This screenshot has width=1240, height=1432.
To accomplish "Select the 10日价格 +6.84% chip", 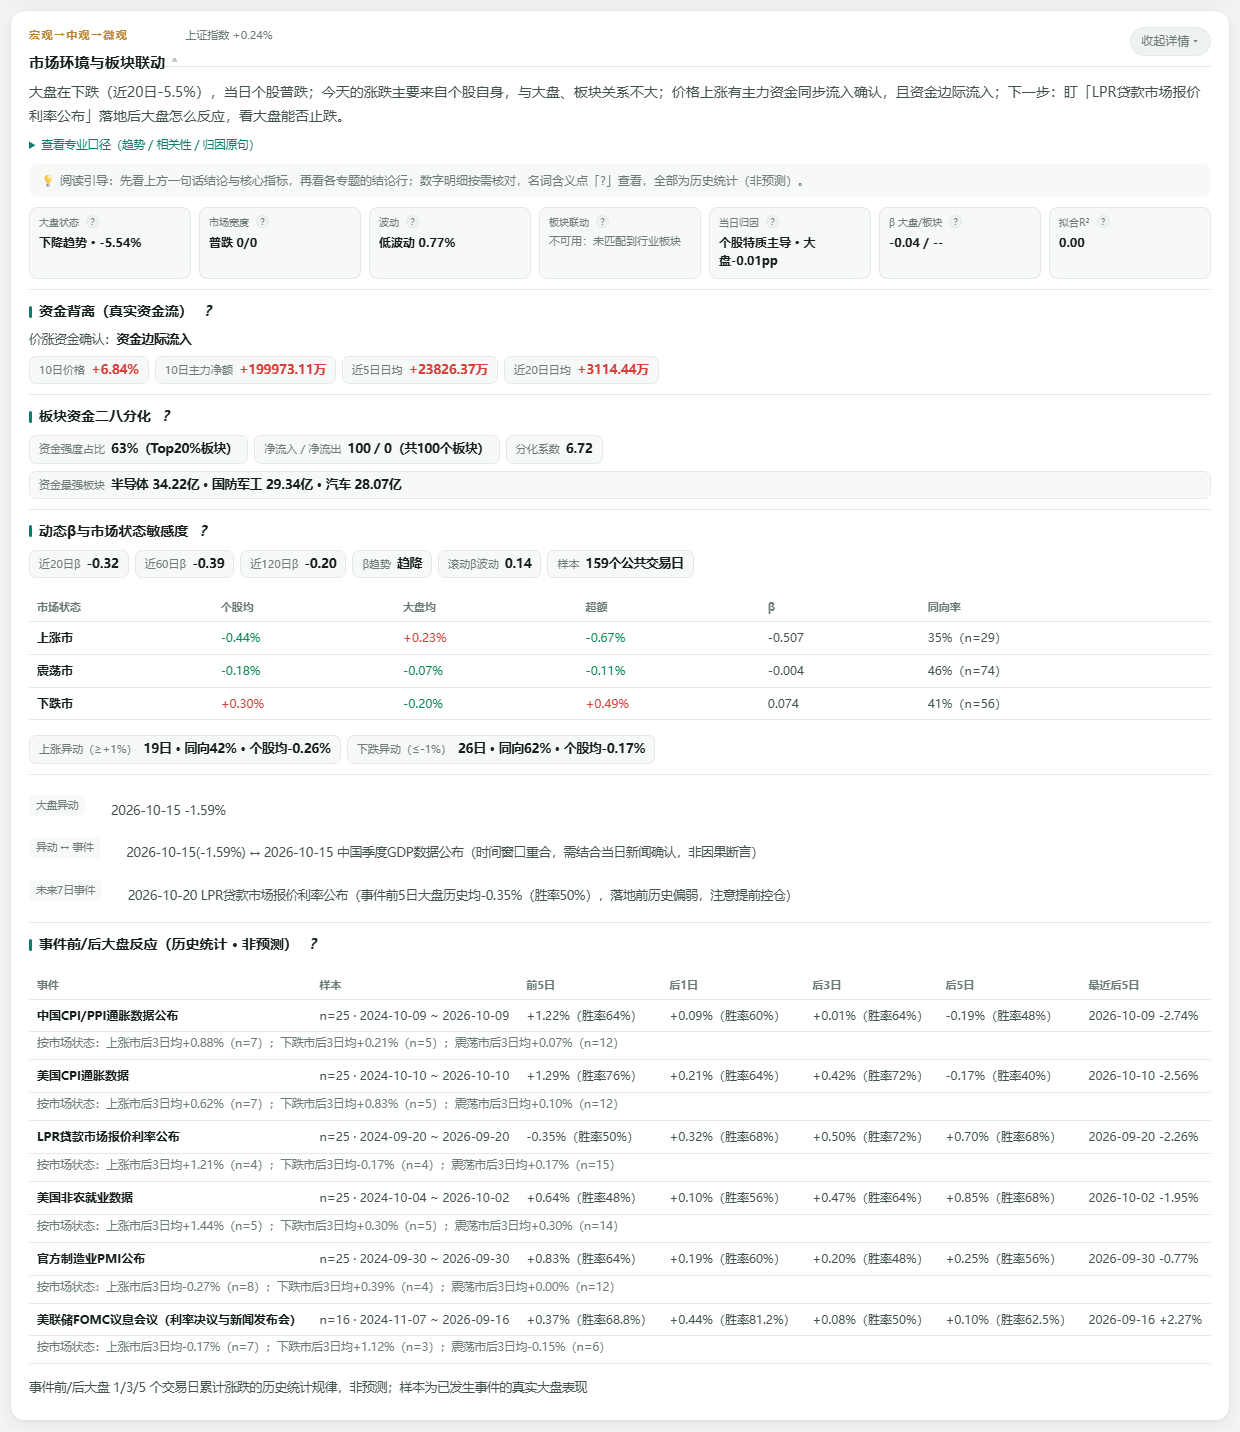I will (x=89, y=370).
